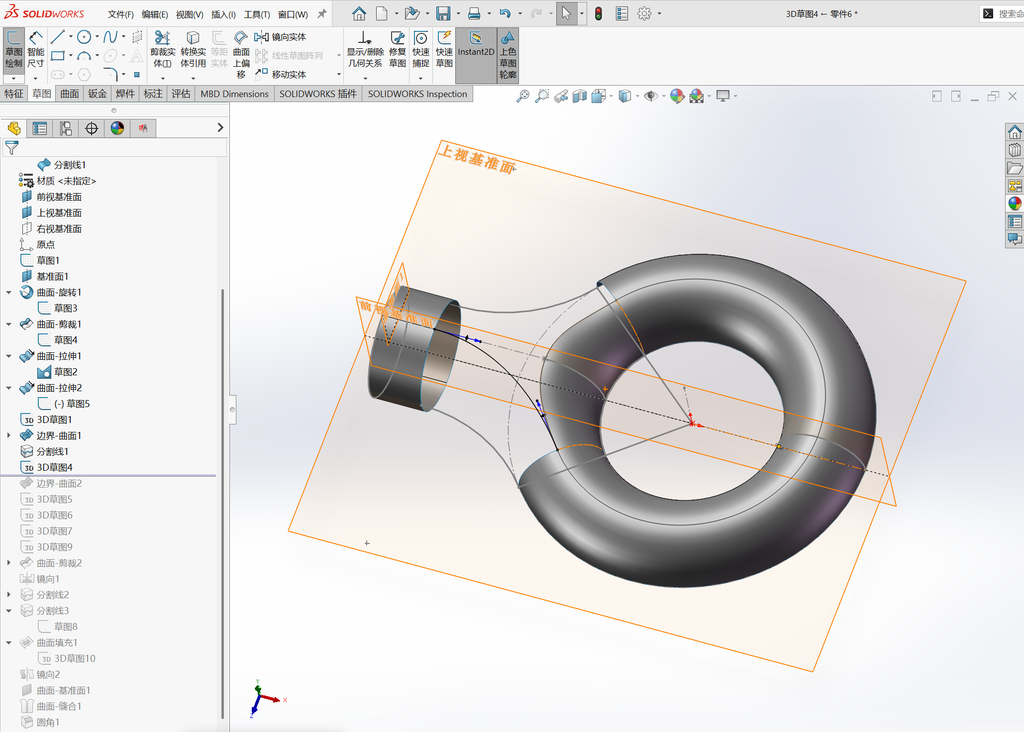Expand the manager panel tabs chevron

(x=220, y=128)
